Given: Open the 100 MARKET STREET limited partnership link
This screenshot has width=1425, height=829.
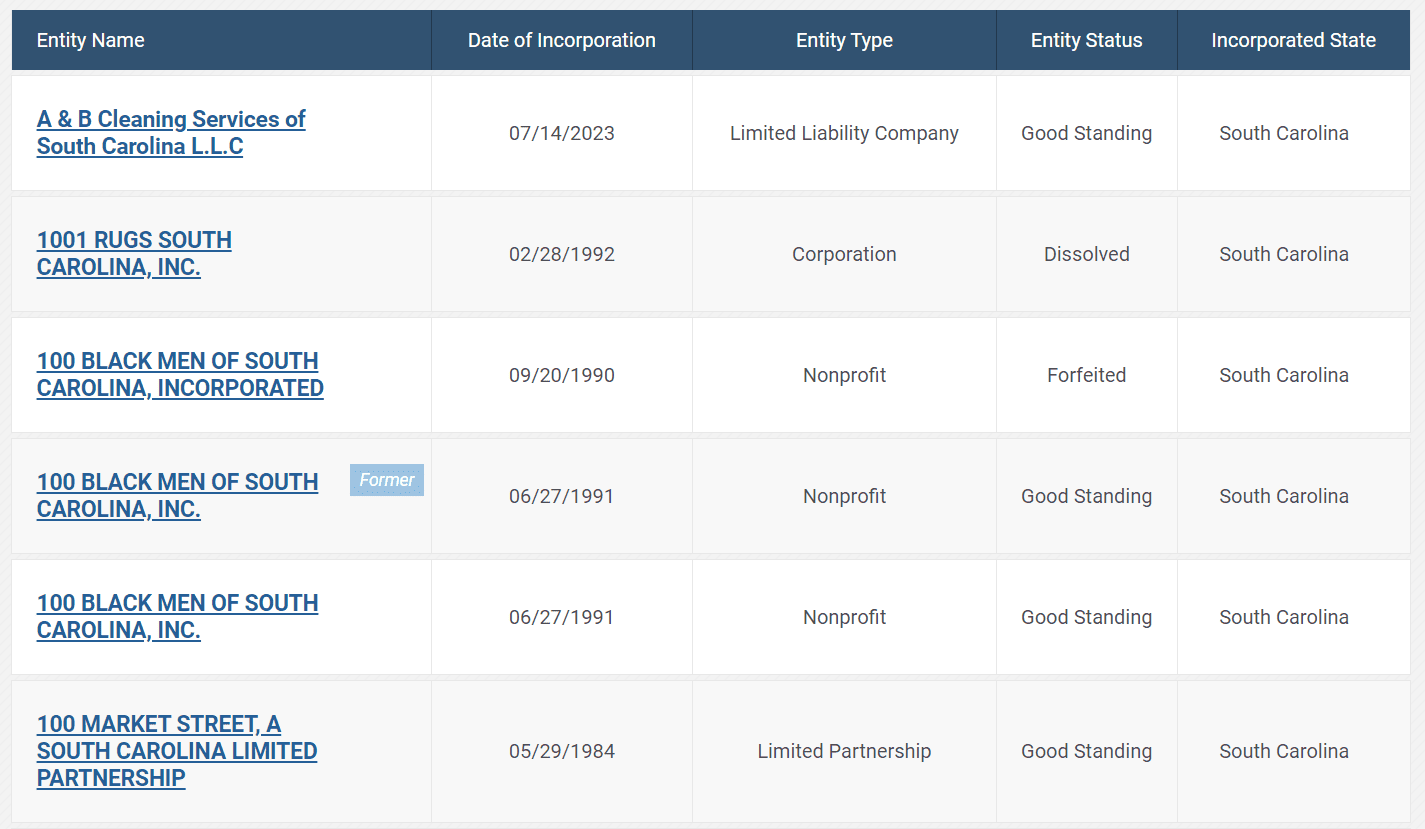Looking at the screenshot, I should pos(158,725).
